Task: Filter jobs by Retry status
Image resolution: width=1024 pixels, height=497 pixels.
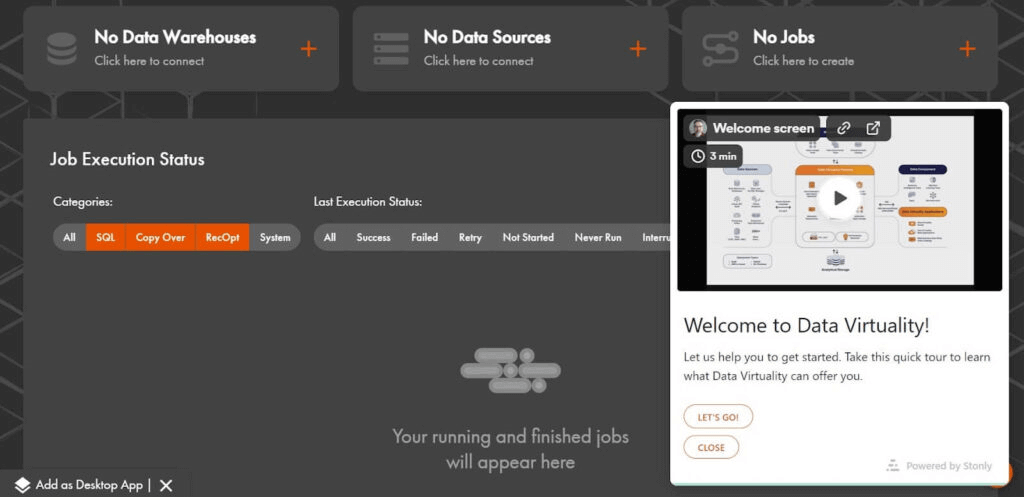Action: pos(470,237)
